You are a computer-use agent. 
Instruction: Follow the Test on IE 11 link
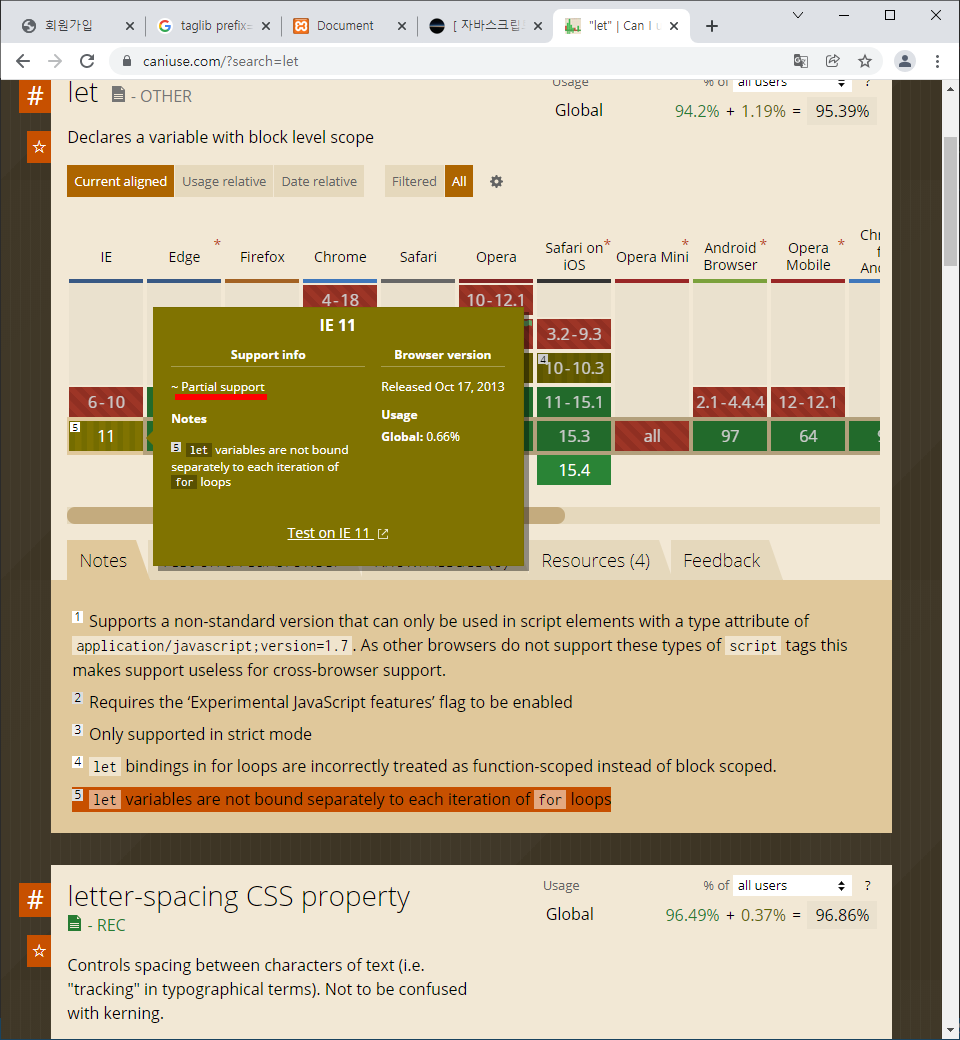(x=338, y=533)
